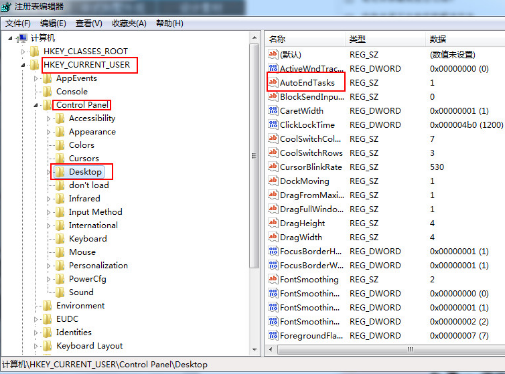Select the DragFromMaxi... value name
Screen dimensions: 505x374
[x=312, y=195]
